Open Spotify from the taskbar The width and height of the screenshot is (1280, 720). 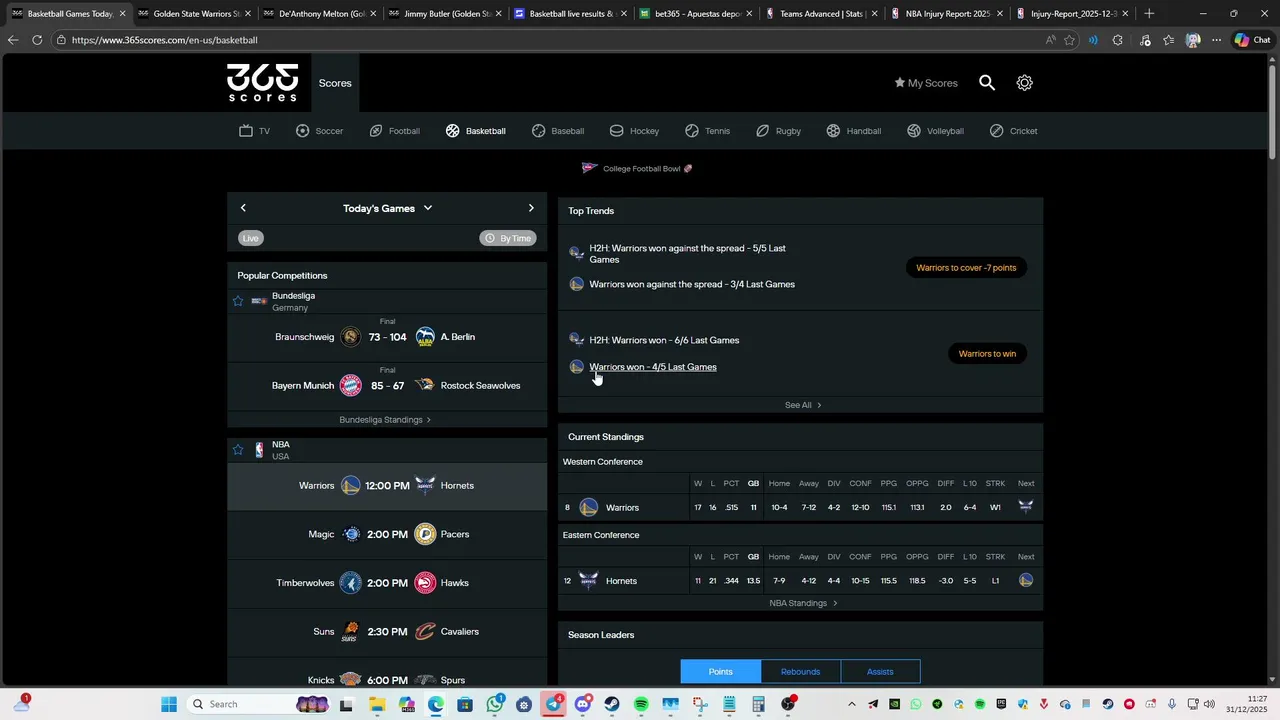641,704
